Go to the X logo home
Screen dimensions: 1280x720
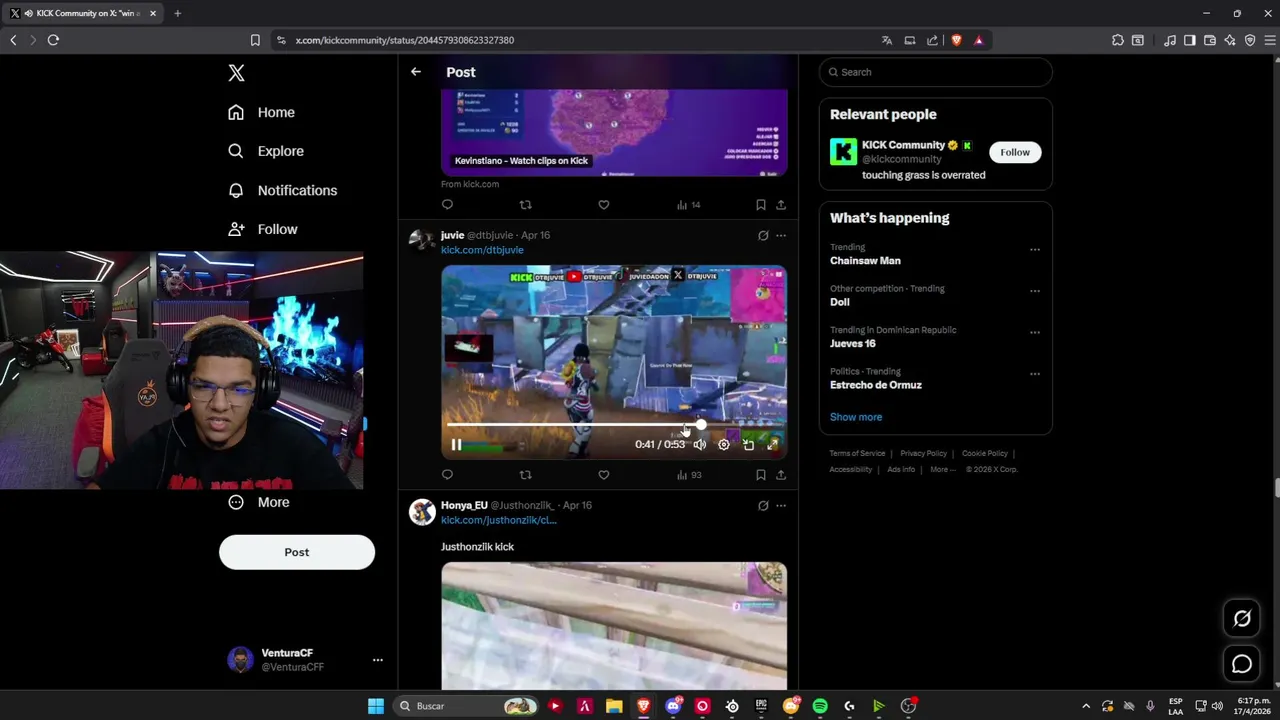coord(236,73)
